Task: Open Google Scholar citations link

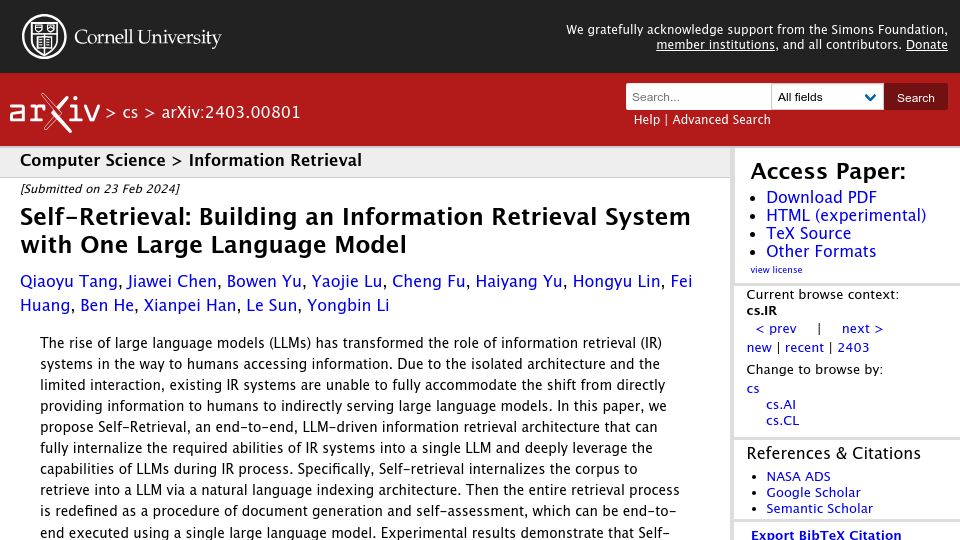Action: click(x=813, y=492)
